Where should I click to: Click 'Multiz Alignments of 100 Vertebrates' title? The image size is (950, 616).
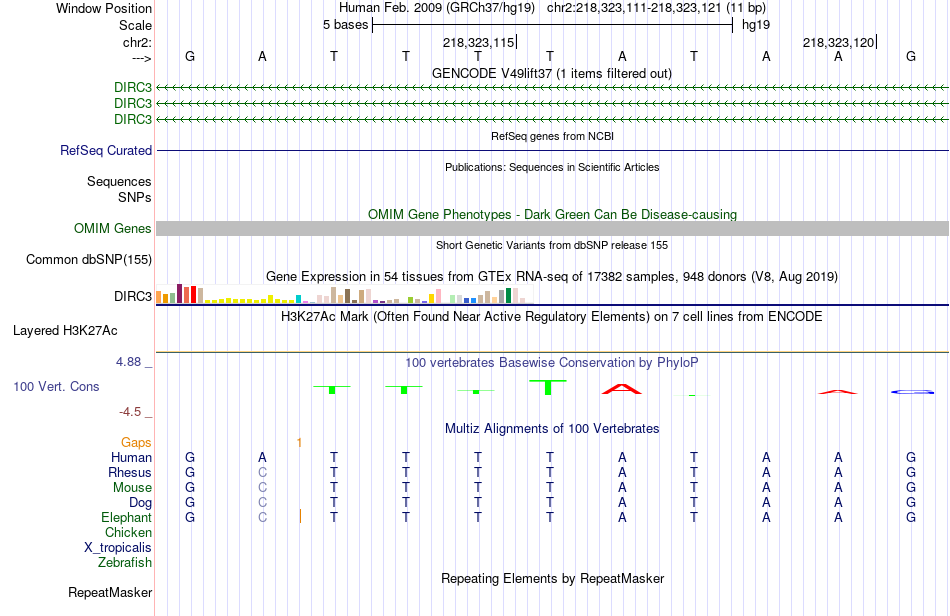(x=552, y=429)
